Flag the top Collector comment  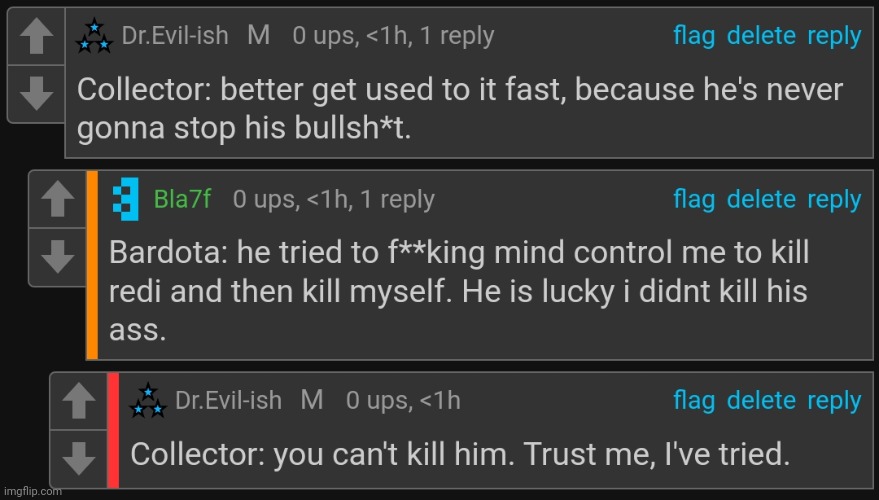click(x=694, y=36)
